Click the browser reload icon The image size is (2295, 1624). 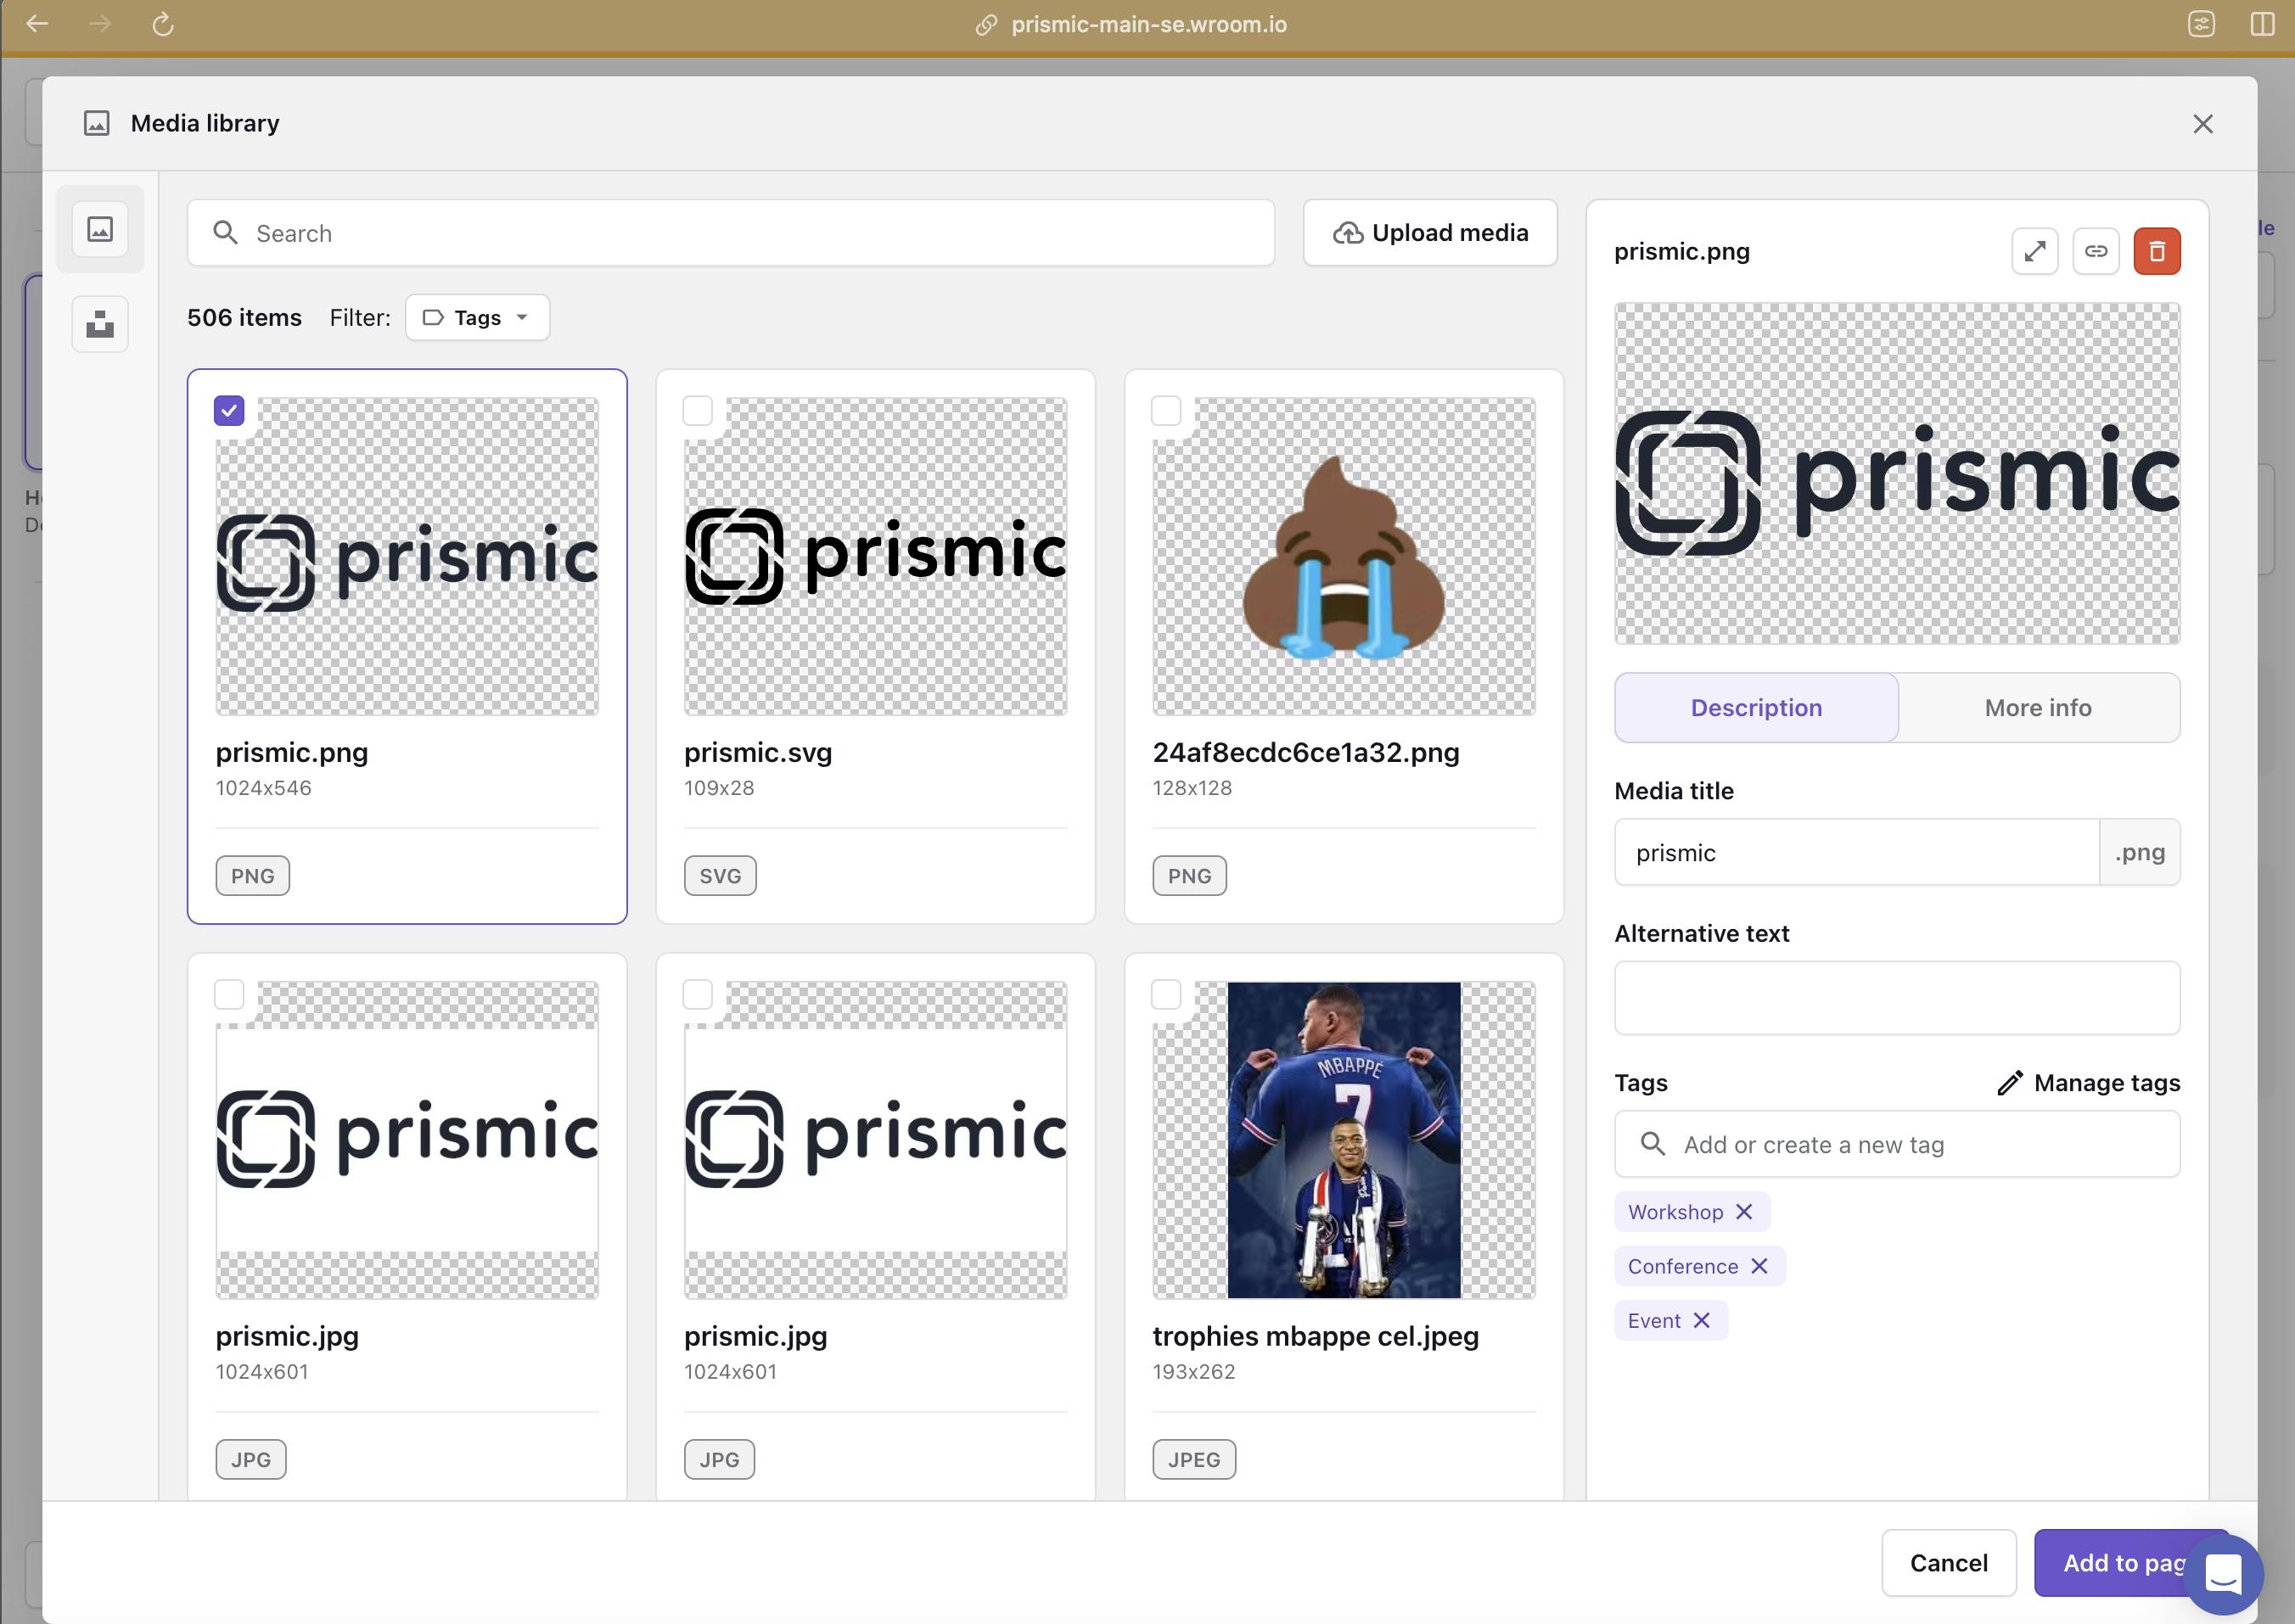(x=163, y=24)
